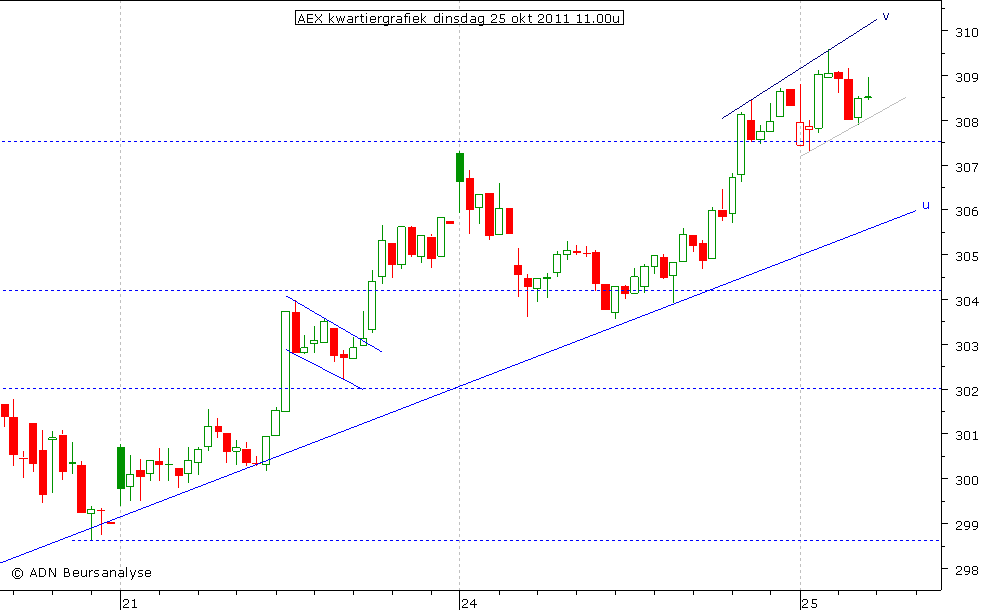
Task: Click the price label 298
Action: click(x=966, y=570)
